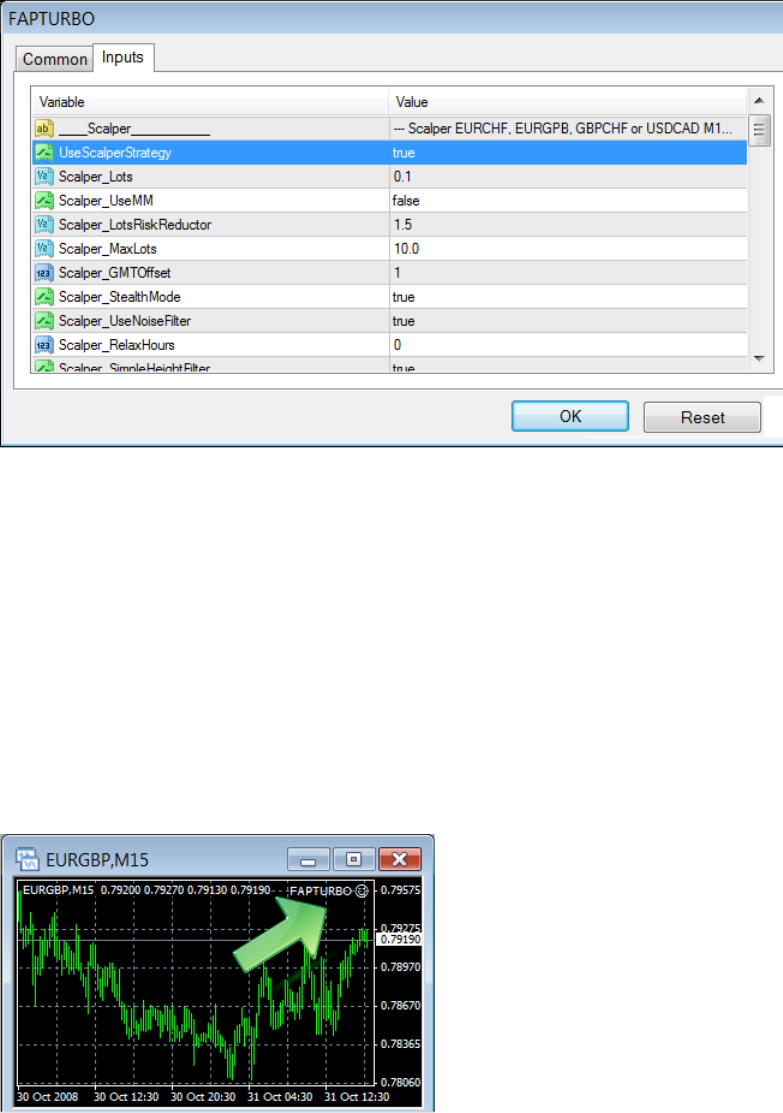Click the 1.5 value for Scalper_LotsRiskReductor
The height and width of the screenshot is (1113, 783).
(x=403, y=225)
